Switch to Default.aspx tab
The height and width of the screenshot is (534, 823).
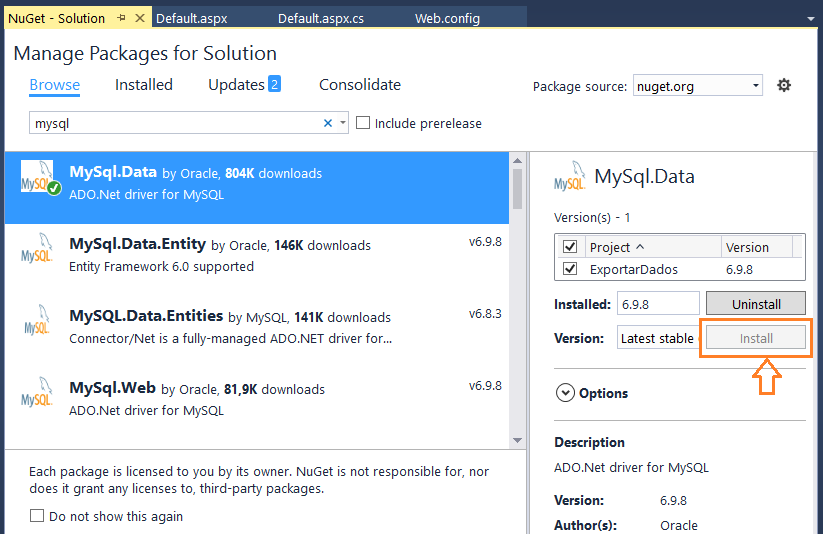pos(192,18)
